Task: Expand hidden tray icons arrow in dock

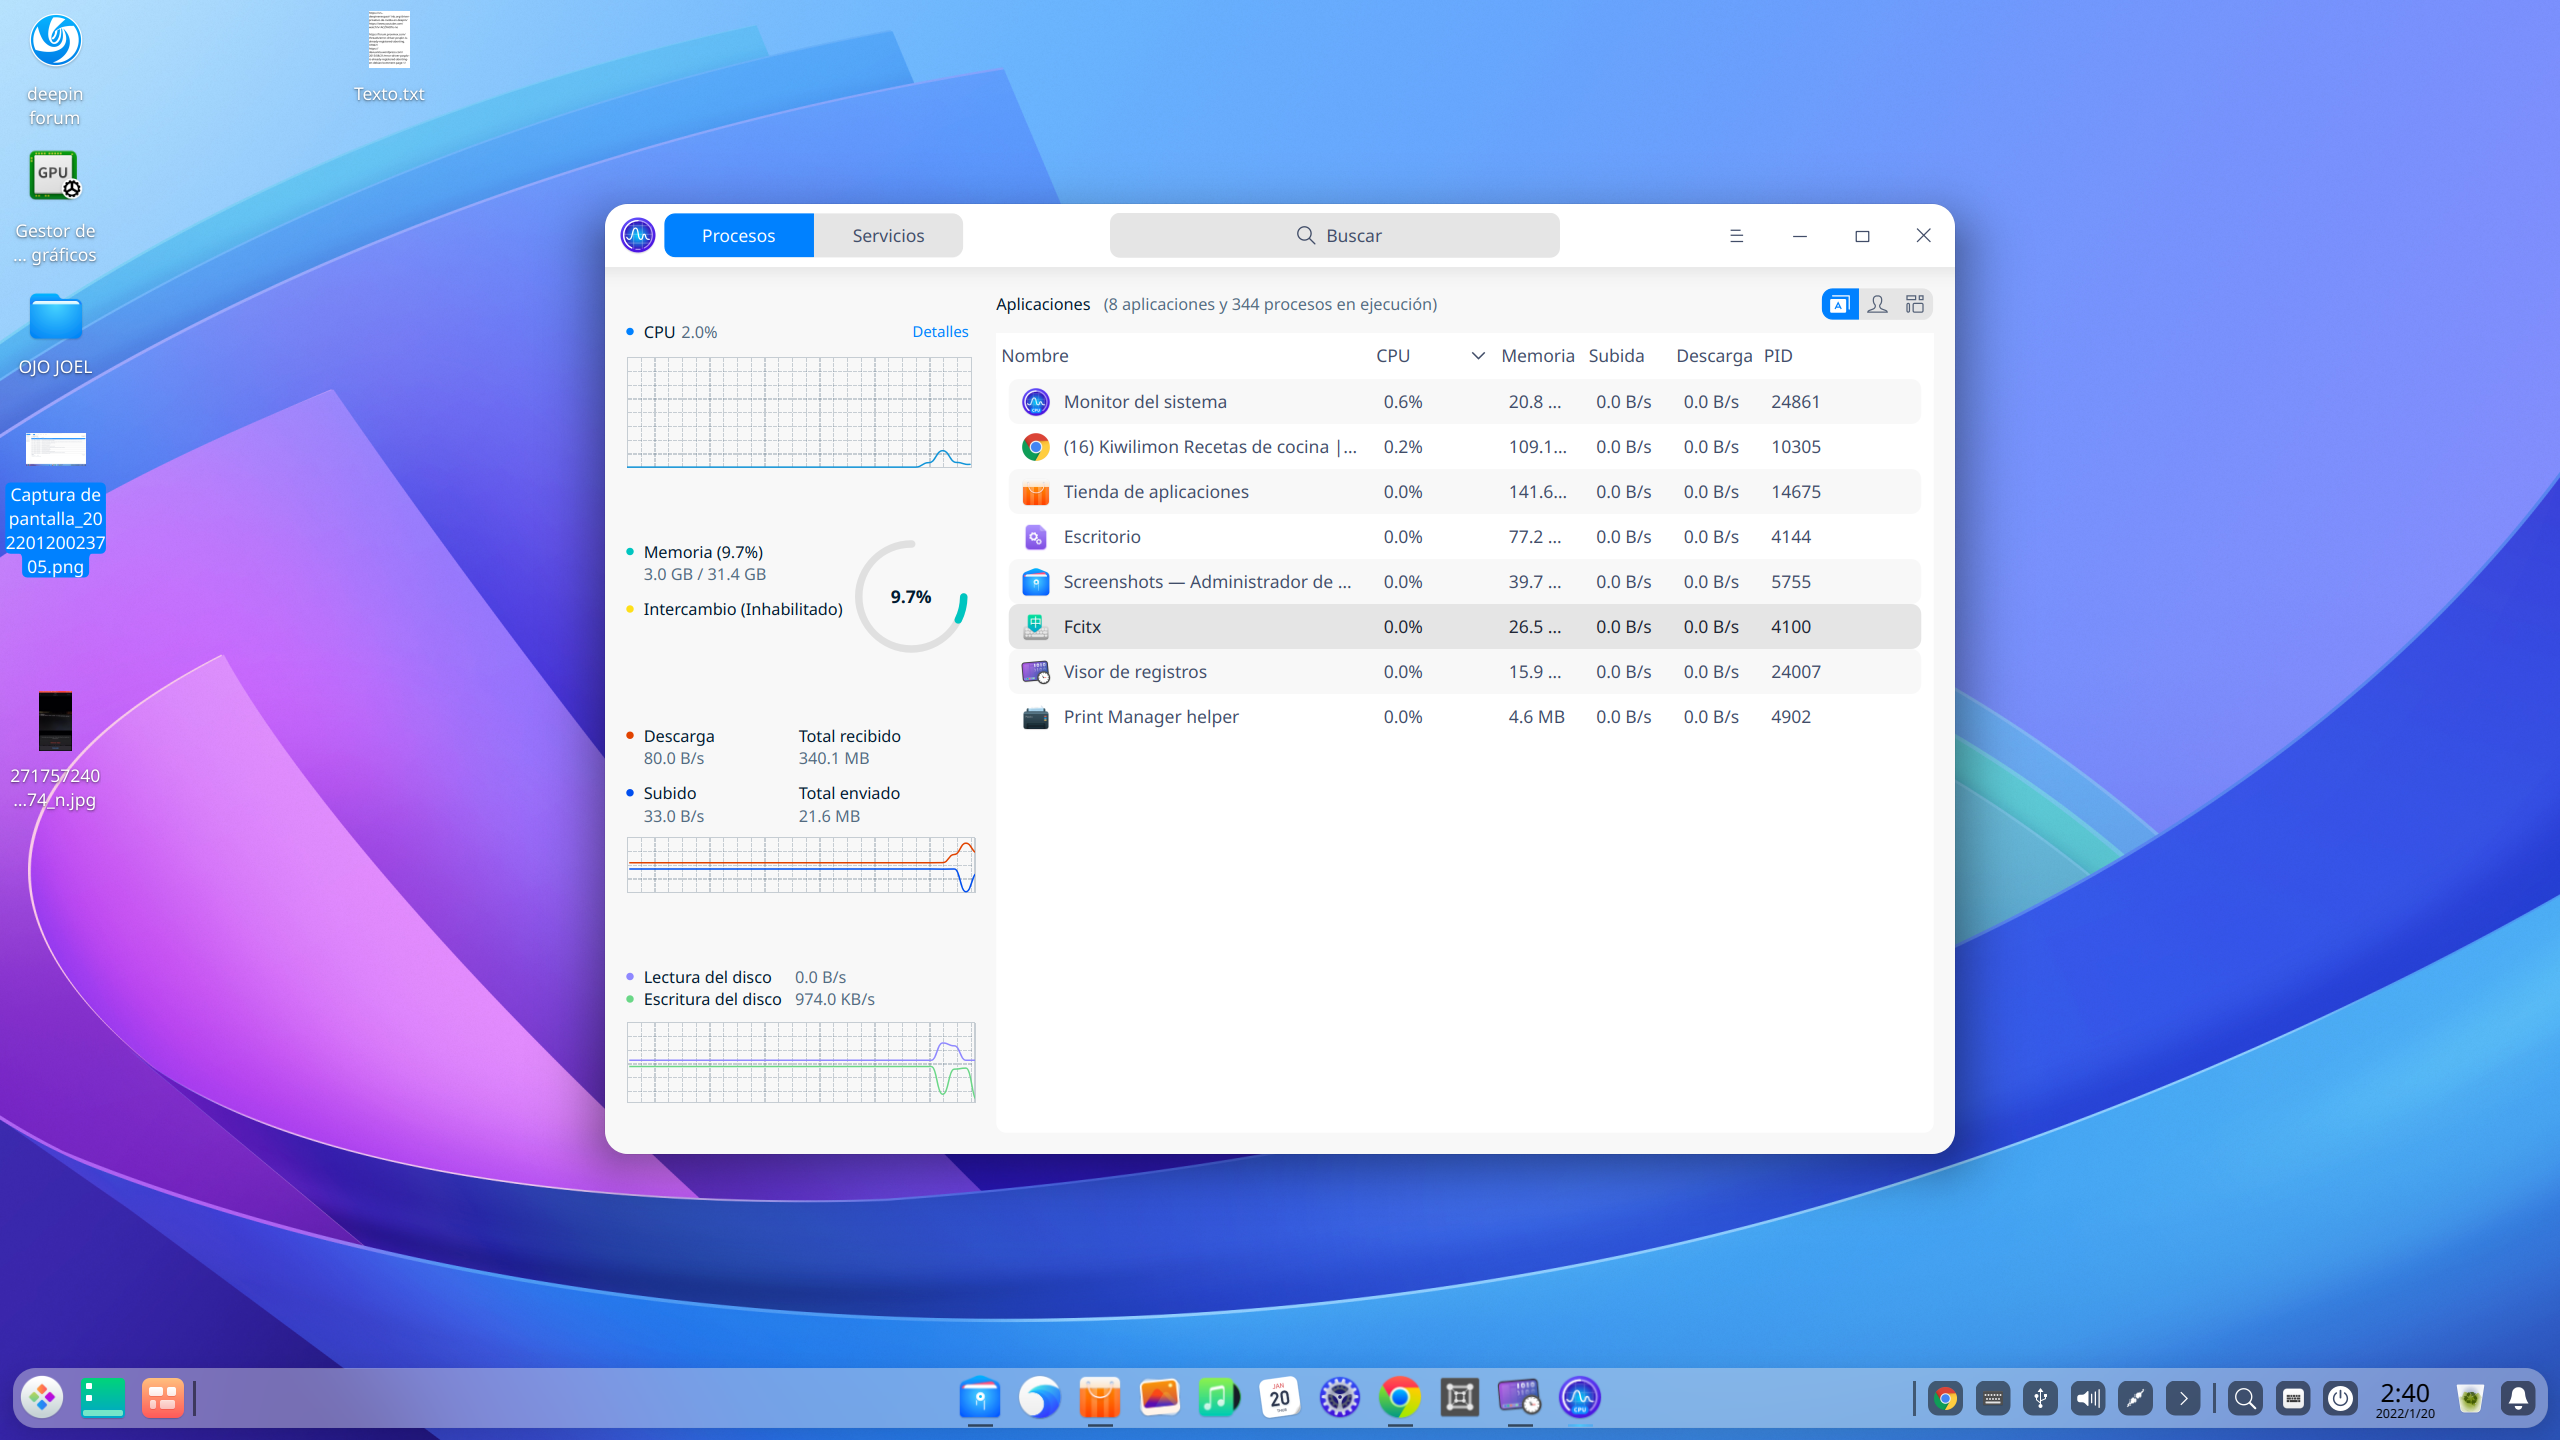Action: (2183, 1398)
